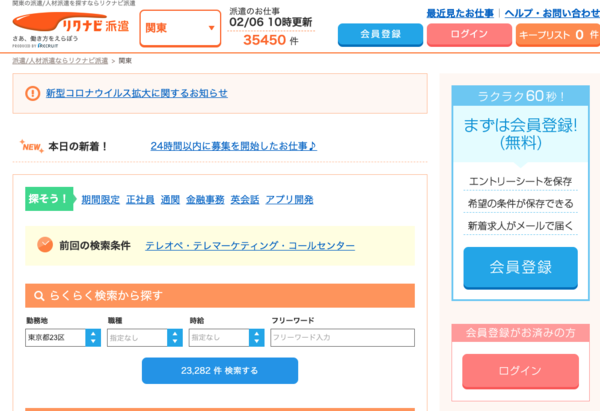Screen dimensions: 600x411
Task: Click the ラクラク60秒！ banner heading
Action: [520, 96]
